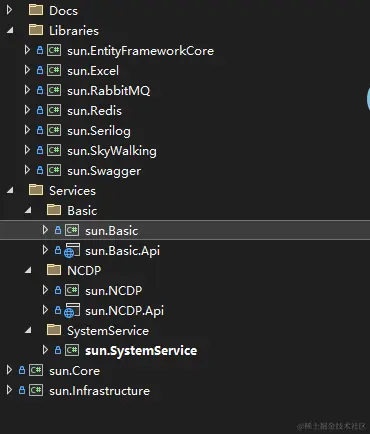
Task: Click the lock icon beside sun.Core
Action: [22, 370]
